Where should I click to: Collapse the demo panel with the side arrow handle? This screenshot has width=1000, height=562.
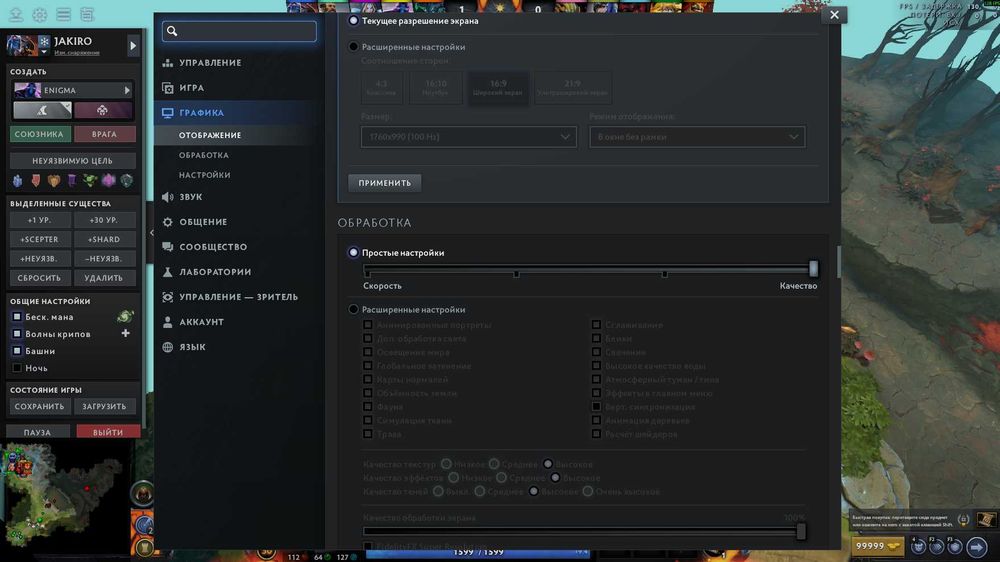[x=151, y=233]
